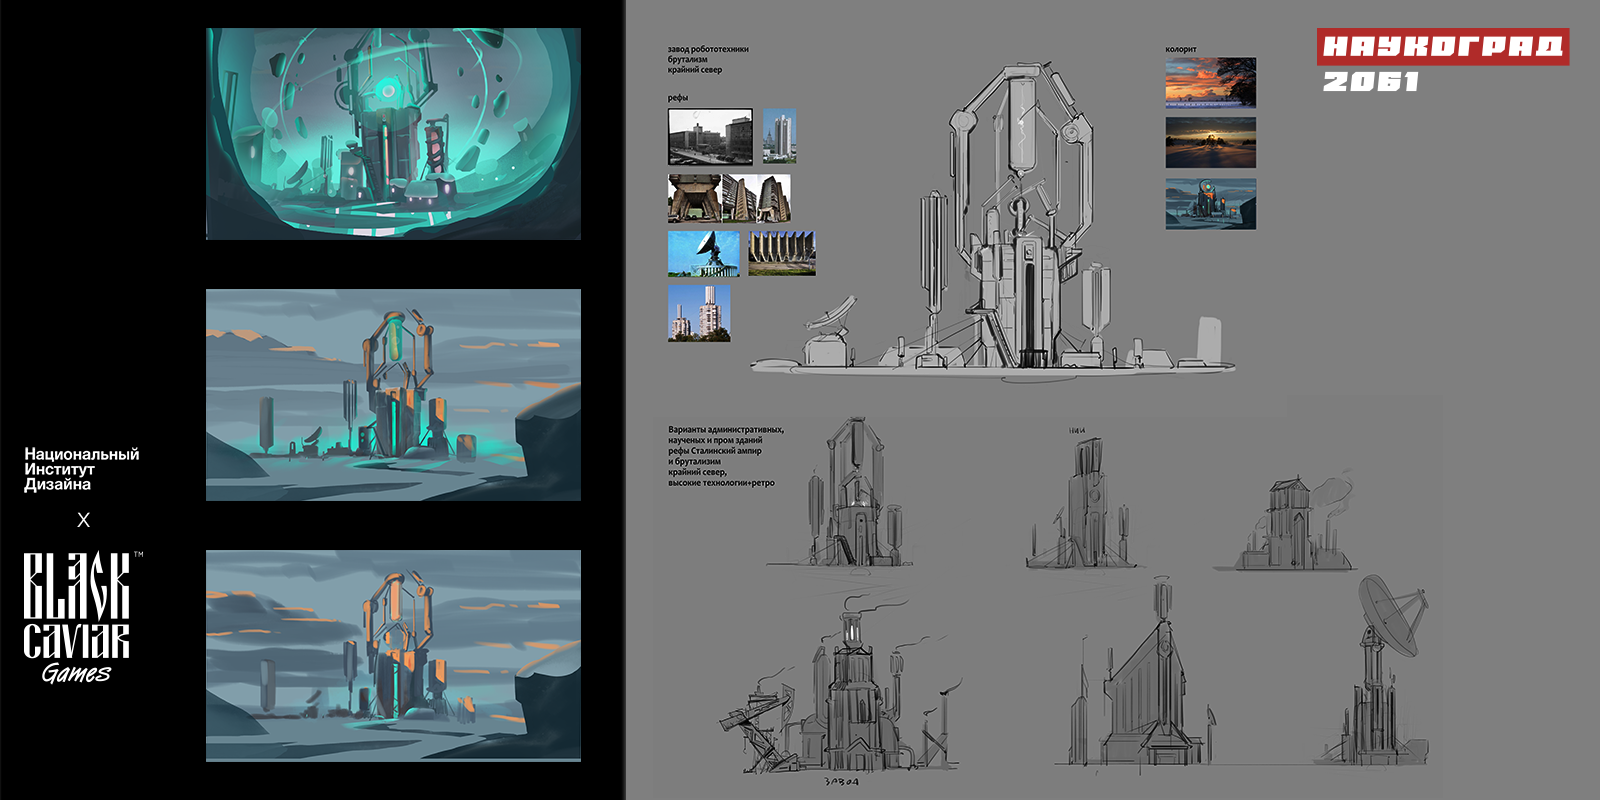Open the blue painted factory color reference
The width and height of the screenshot is (1600, 800).
[x=1211, y=204]
